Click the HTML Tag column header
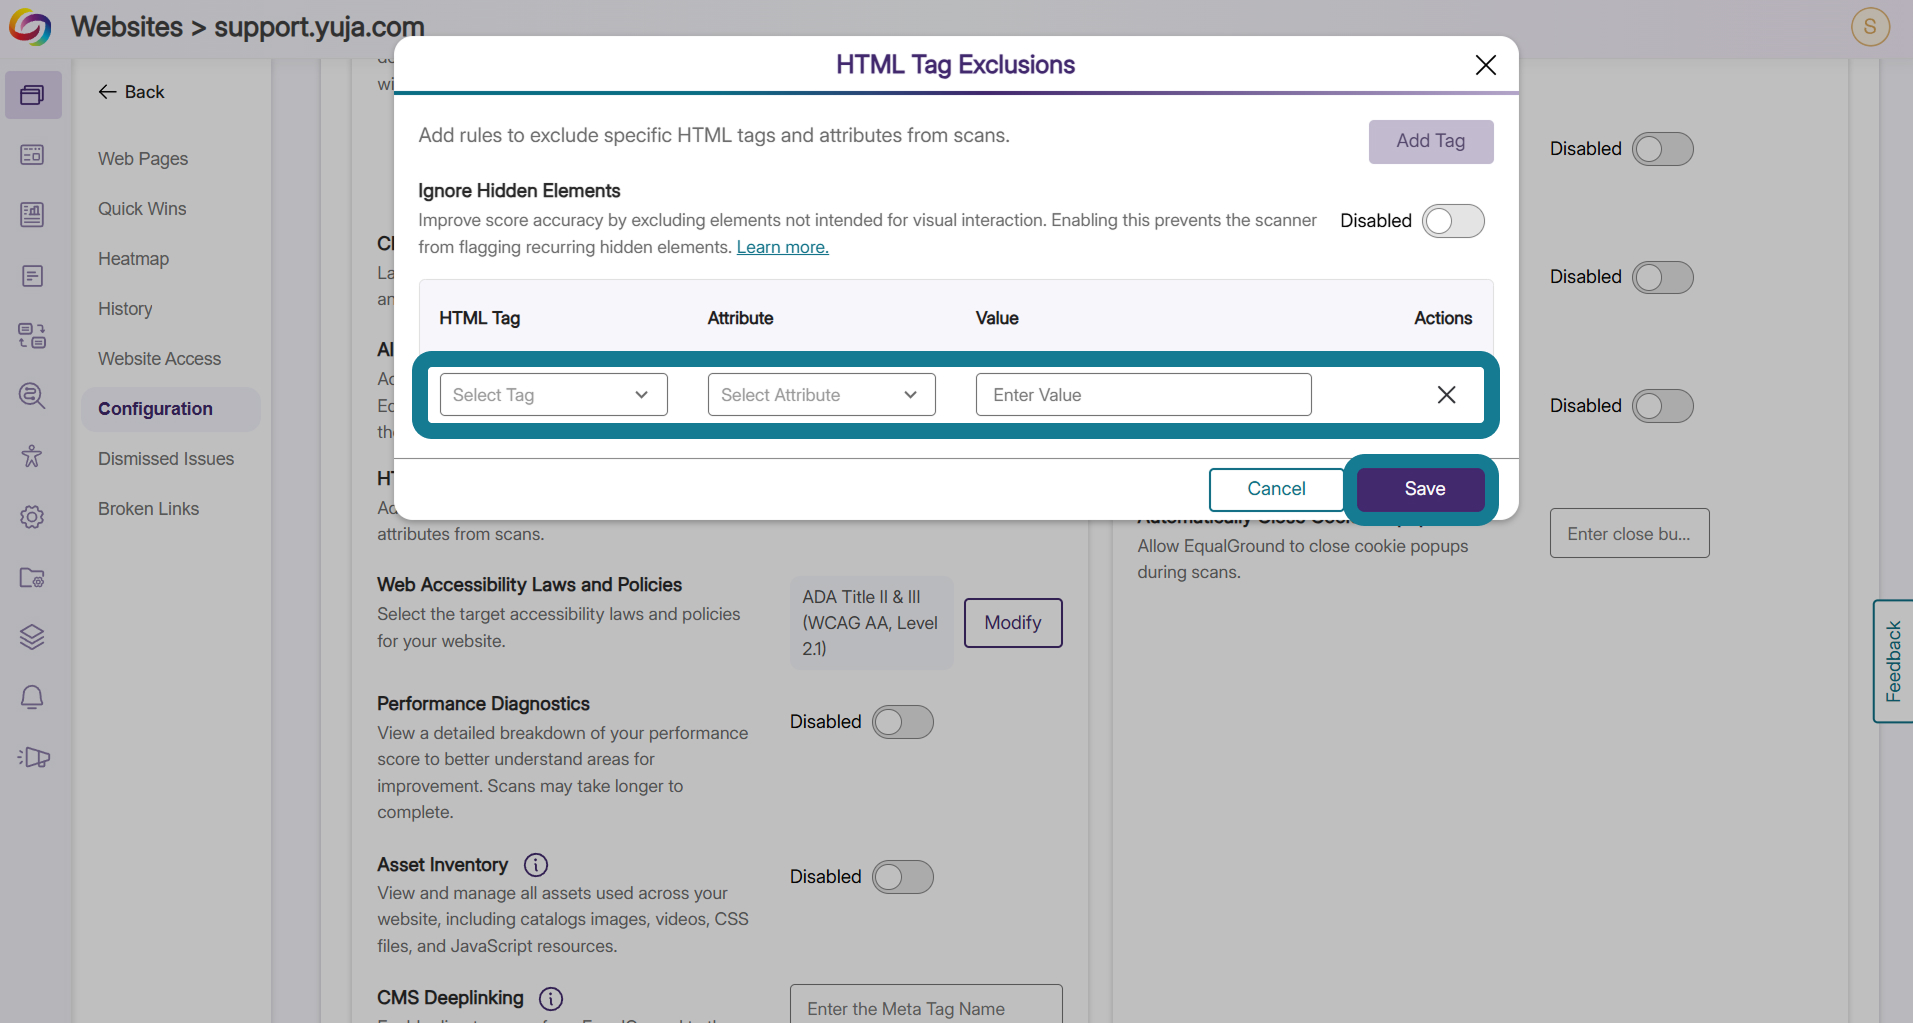1913x1023 pixels. [x=480, y=318]
